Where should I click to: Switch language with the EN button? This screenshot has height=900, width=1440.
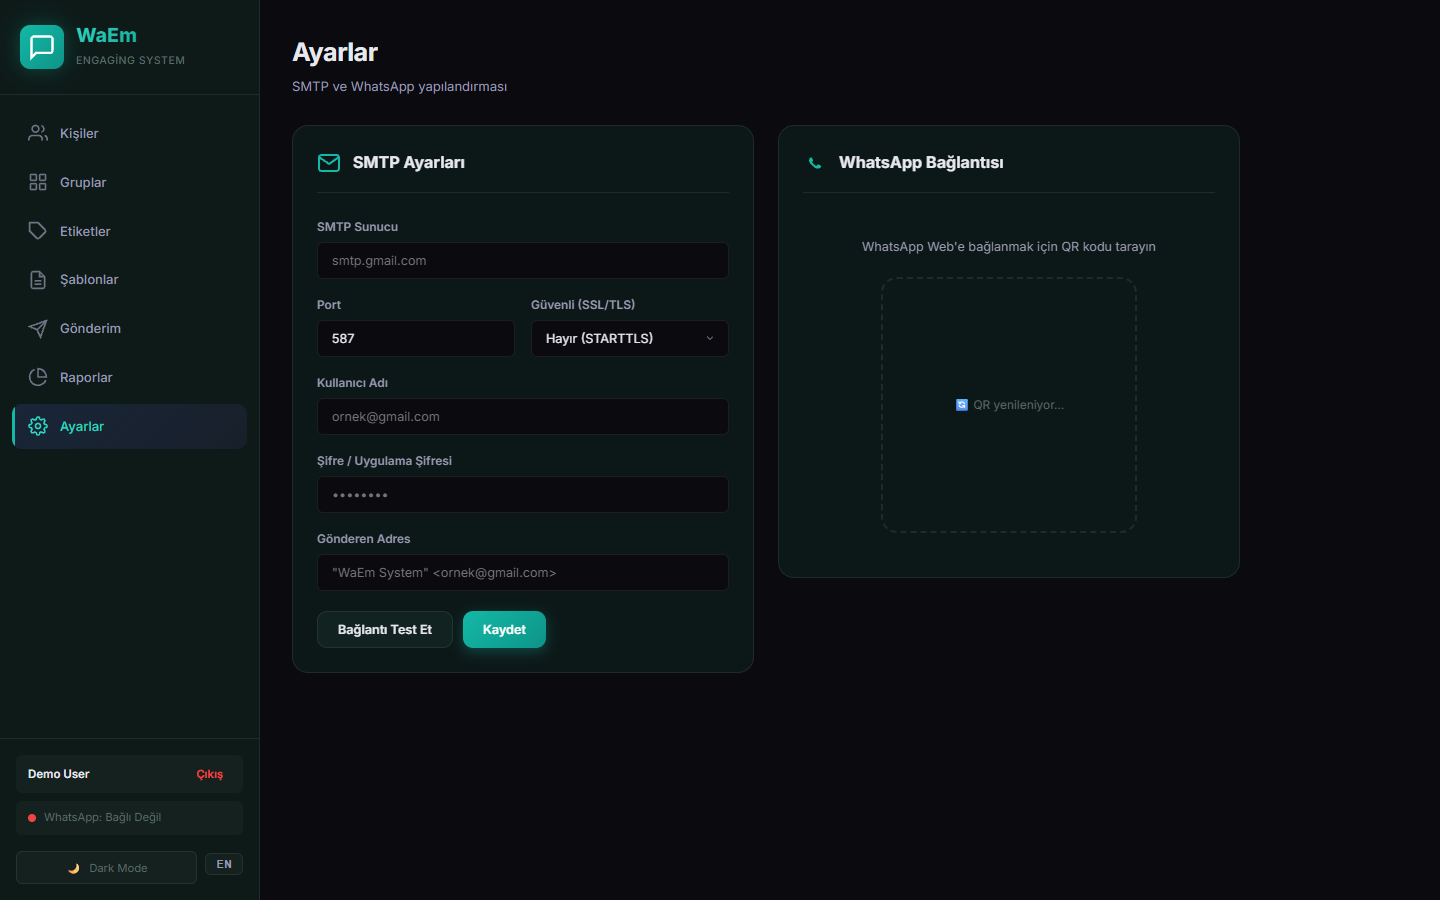pyautogui.click(x=224, y=864)
